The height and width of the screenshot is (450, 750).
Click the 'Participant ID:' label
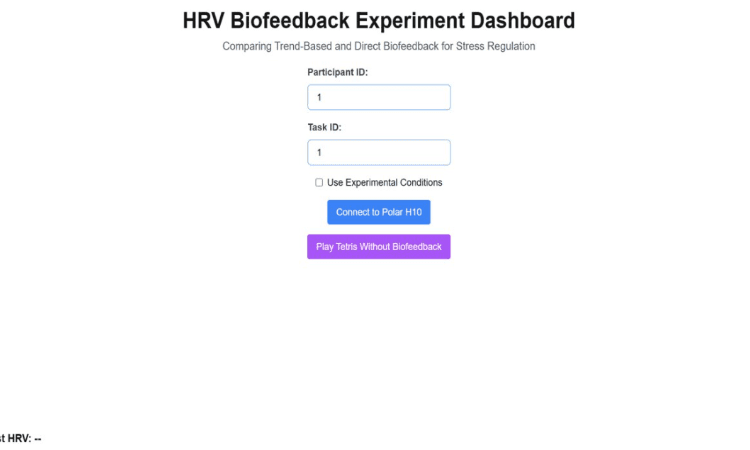coord(337,72)
